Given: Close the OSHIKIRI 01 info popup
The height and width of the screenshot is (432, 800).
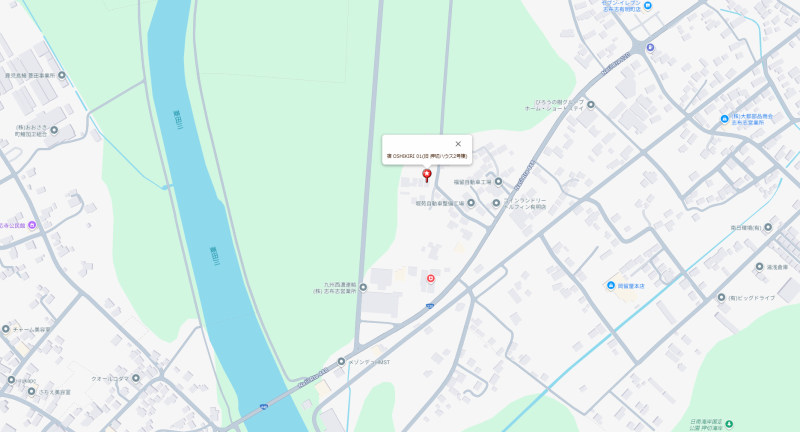Looking at the screenshot, I should (458, 144).
